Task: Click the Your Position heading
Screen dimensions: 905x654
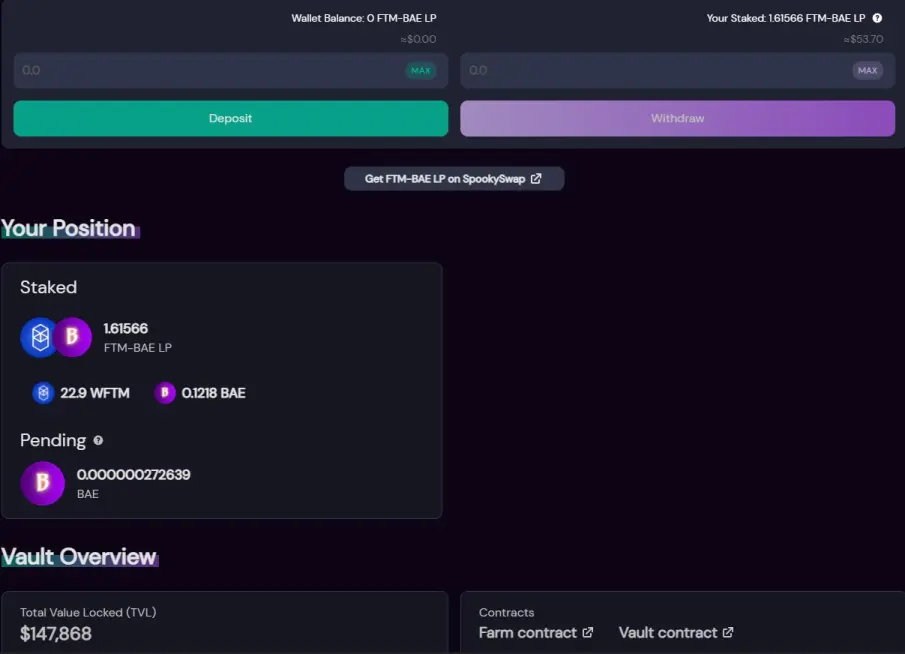Action: [69, 229]
